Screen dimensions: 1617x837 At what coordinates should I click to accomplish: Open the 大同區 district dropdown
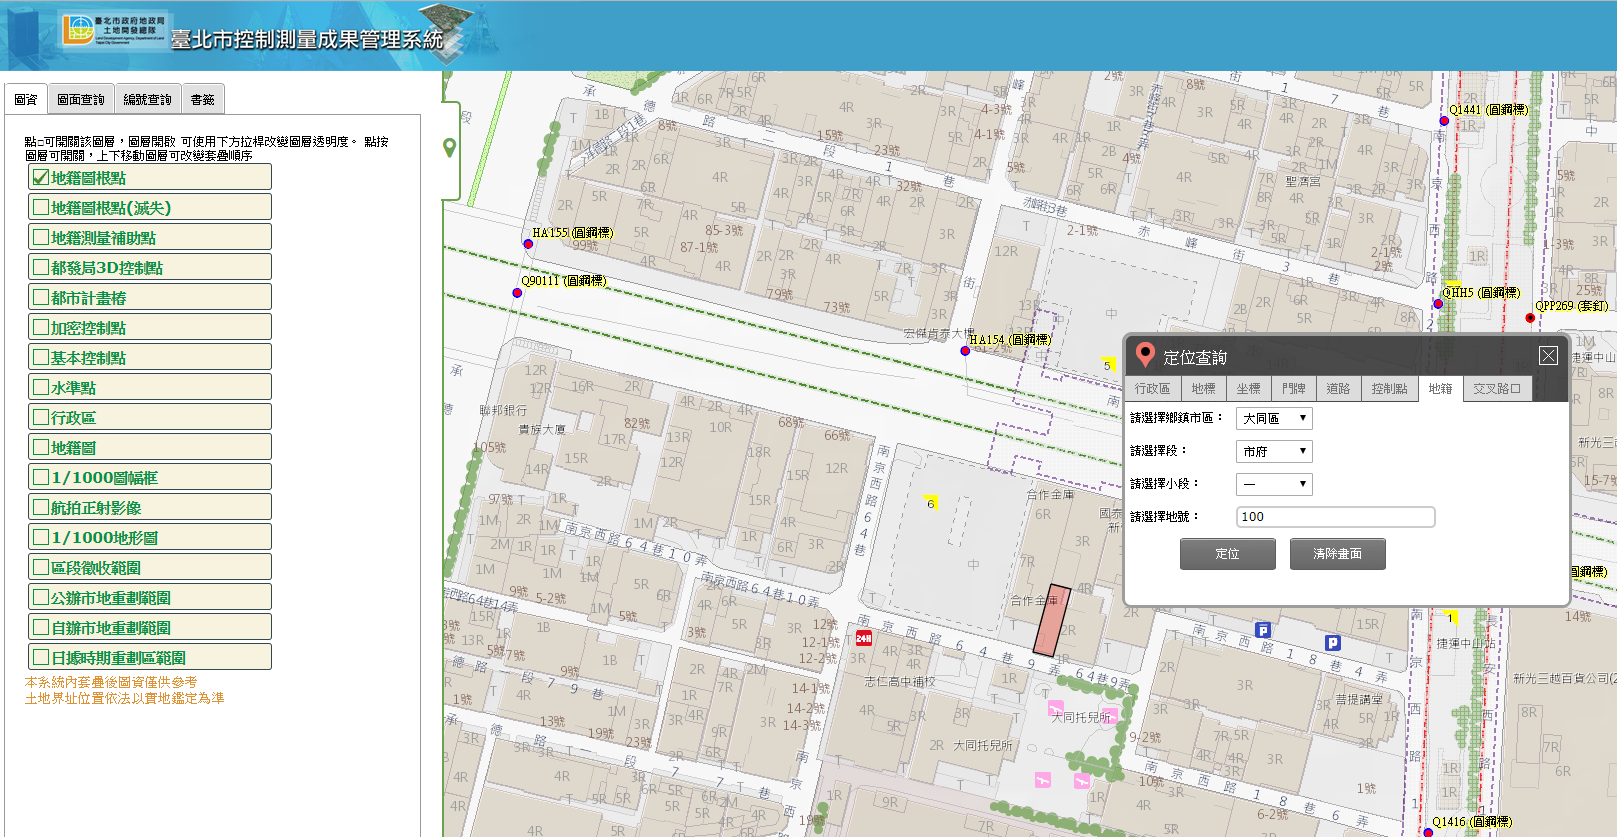pos(1274,419)
